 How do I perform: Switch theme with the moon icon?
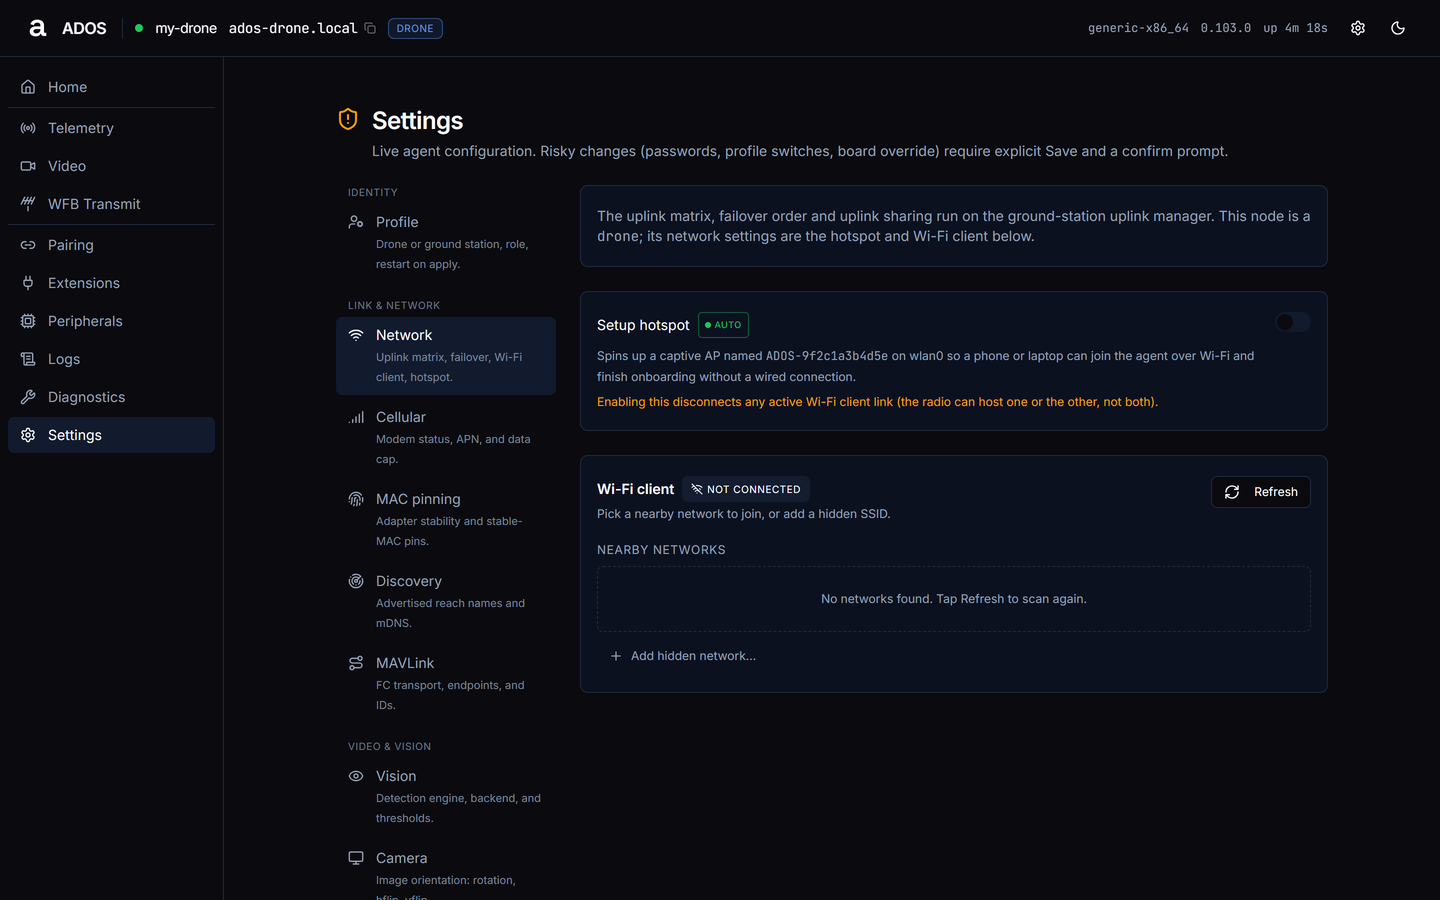[x=1398, y=28]
